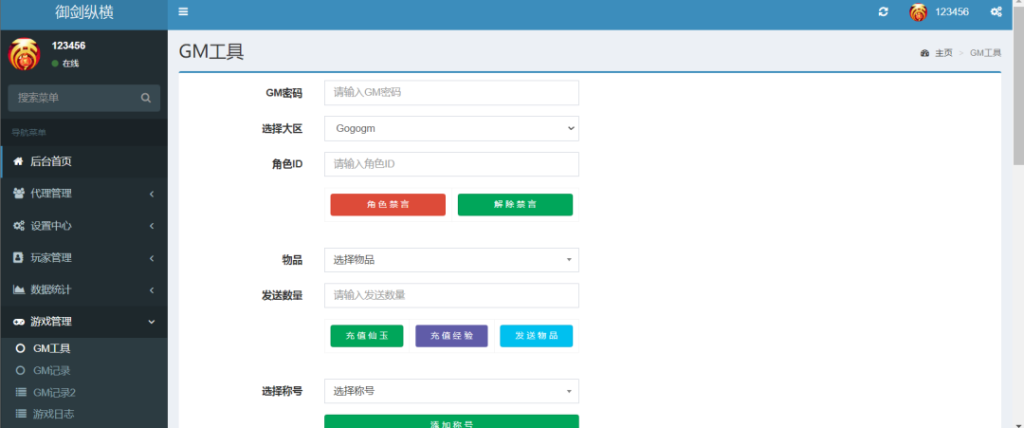This screenshot has height=428, width=1024.
Task: Click the dashboard icon in breadcrumb 主页
Action: click(925, 53)
